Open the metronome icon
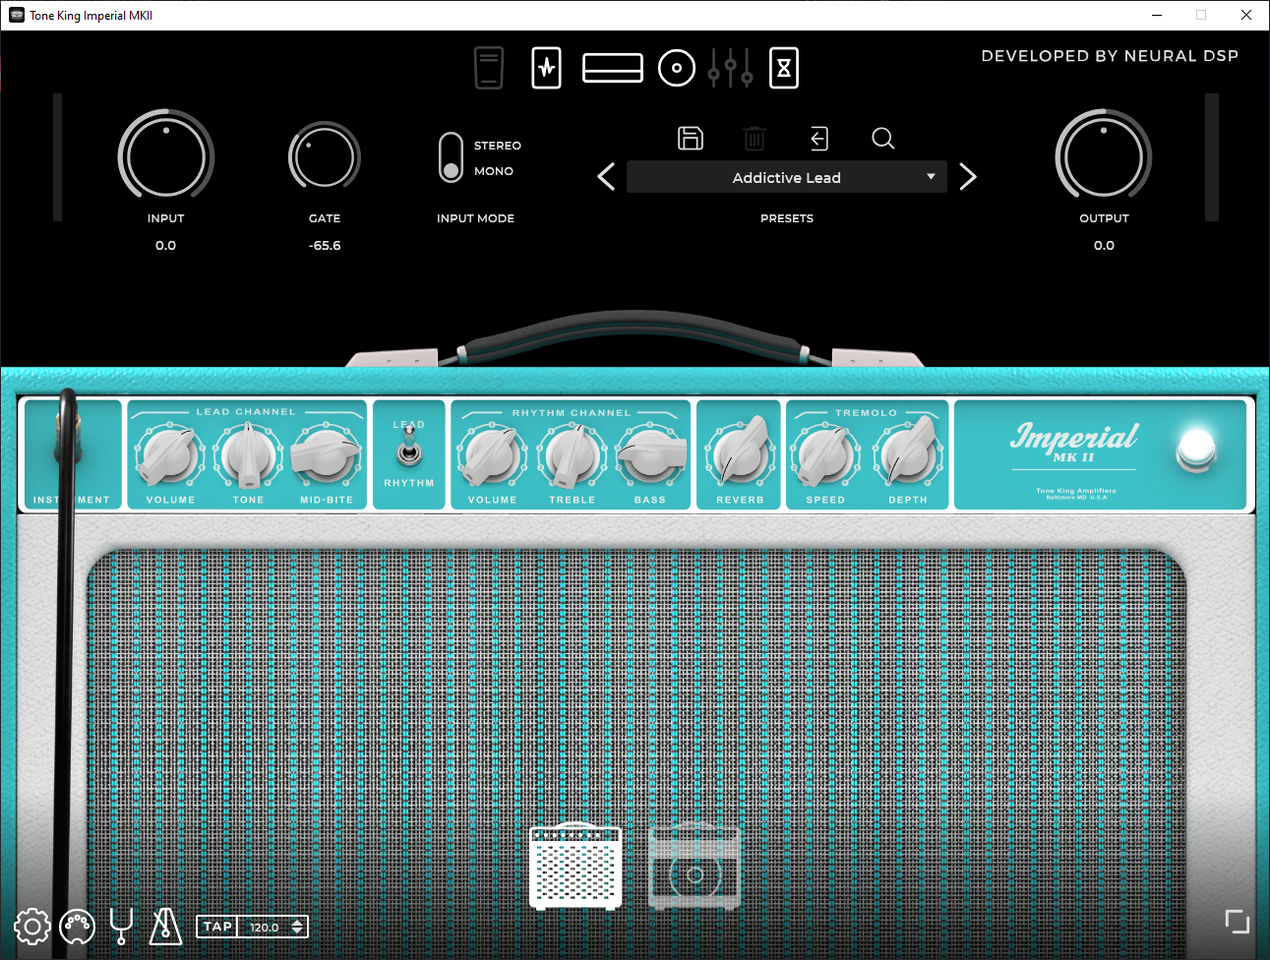This screenshot has width=1270, height=960. [x=165, y=927]
